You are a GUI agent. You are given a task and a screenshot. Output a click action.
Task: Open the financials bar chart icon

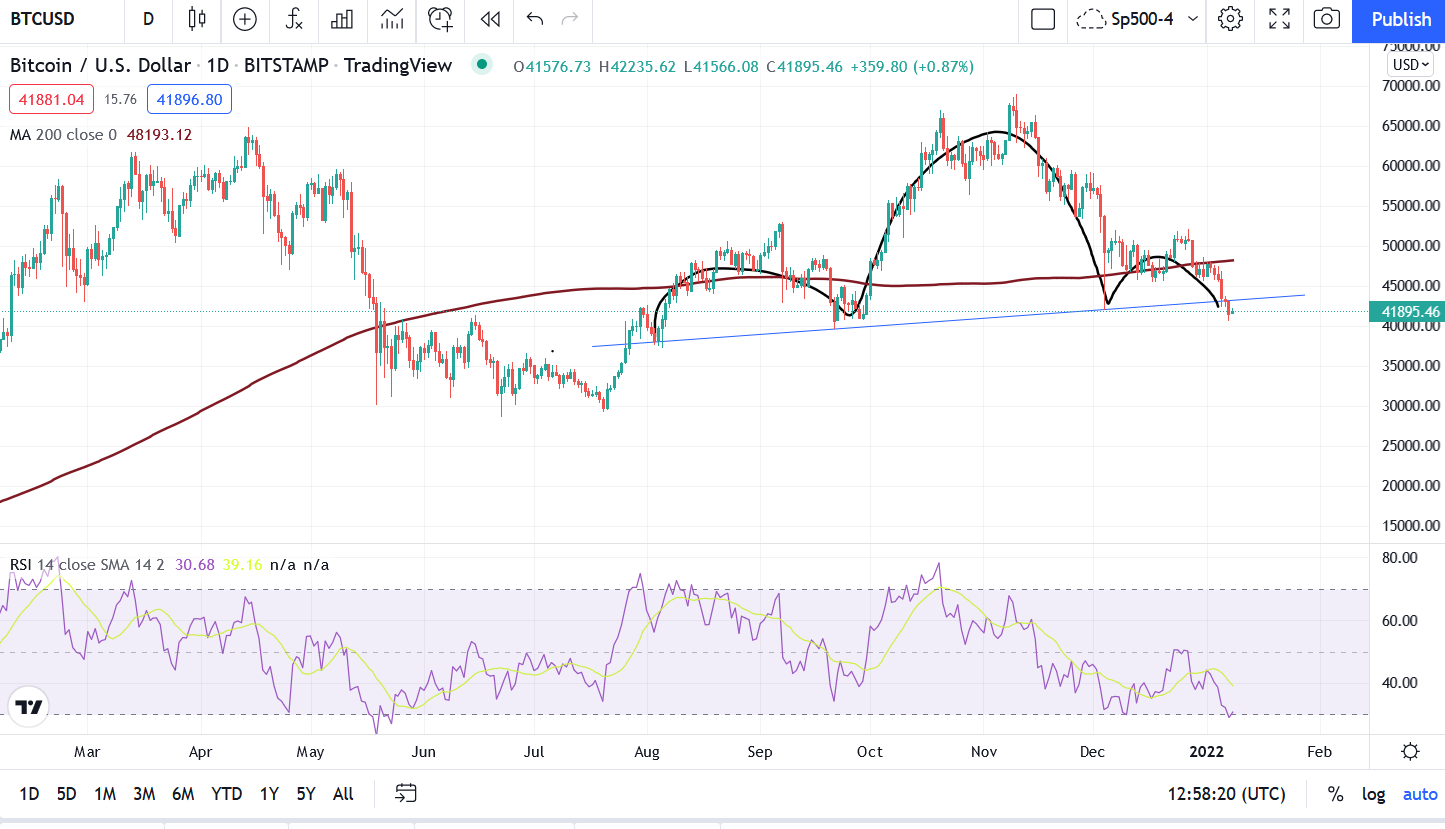pyautogui.click(x=342, y=19)
